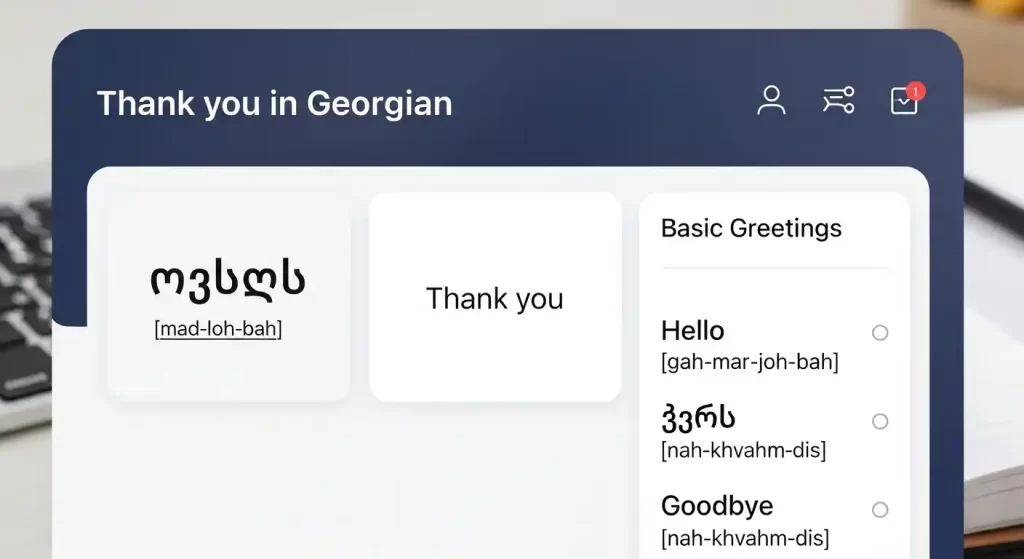Open the checklist tasks icon
Image resolution: width=1024 pixels, height=559 pixels.
pyautogui.click(x=903, y=102)
